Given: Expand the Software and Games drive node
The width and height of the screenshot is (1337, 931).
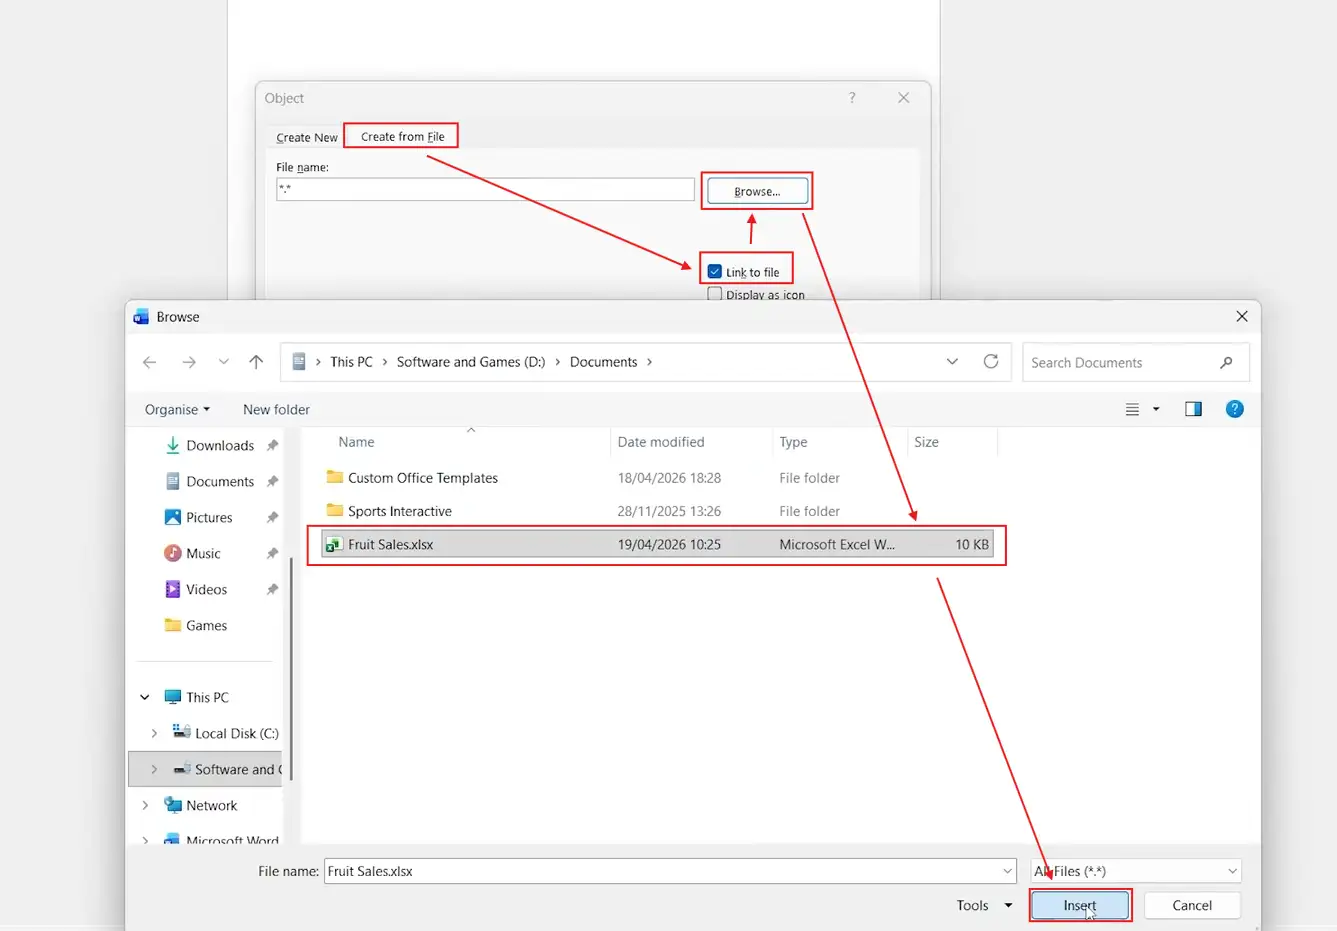Looking at the screenshot, I should point(154,769).
